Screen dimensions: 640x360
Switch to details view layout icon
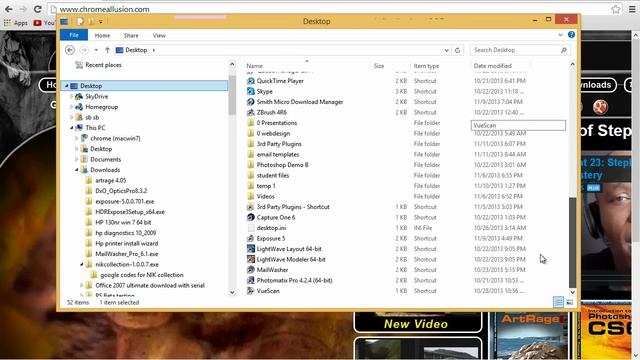(558, 302)
